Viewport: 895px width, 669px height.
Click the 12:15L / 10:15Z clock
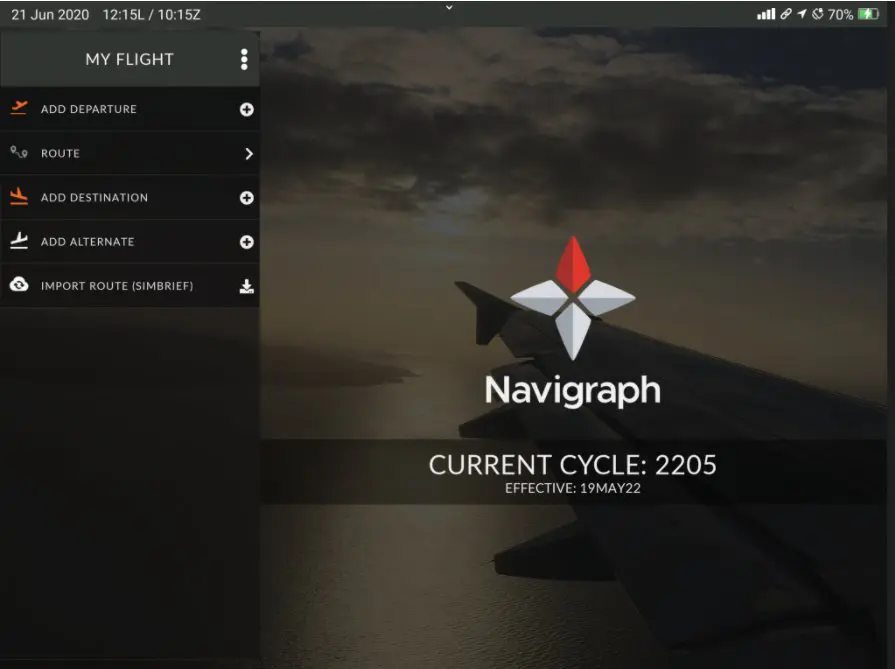click(152, 15)
